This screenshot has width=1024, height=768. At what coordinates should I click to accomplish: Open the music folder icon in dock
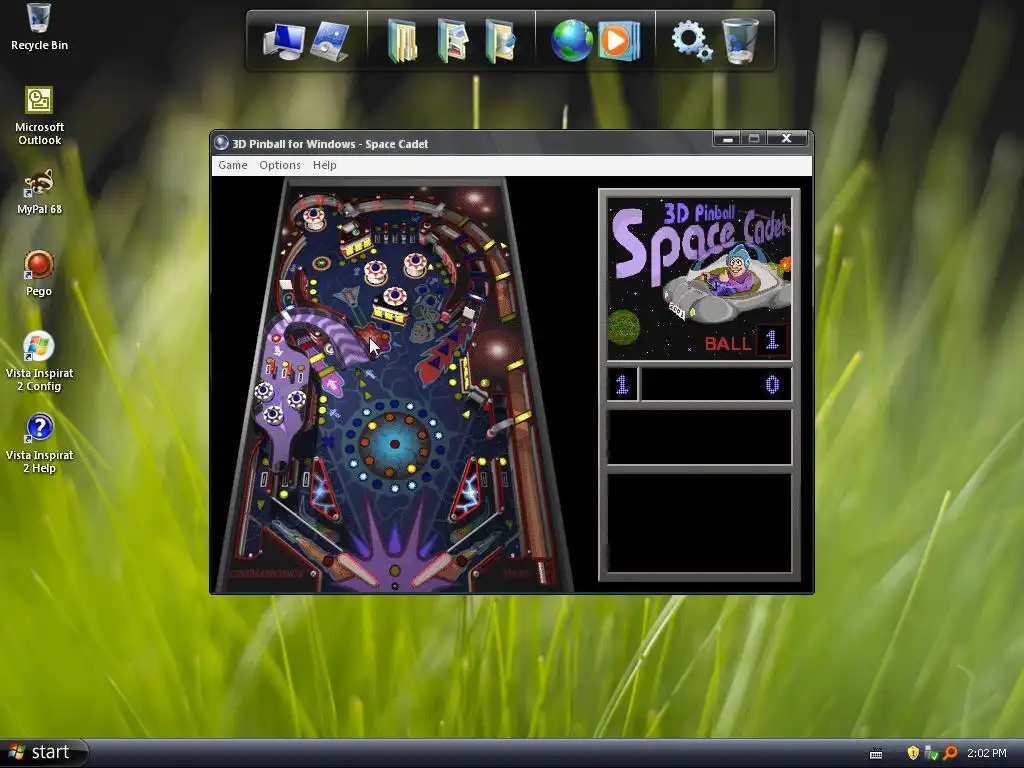click(500, 41)
